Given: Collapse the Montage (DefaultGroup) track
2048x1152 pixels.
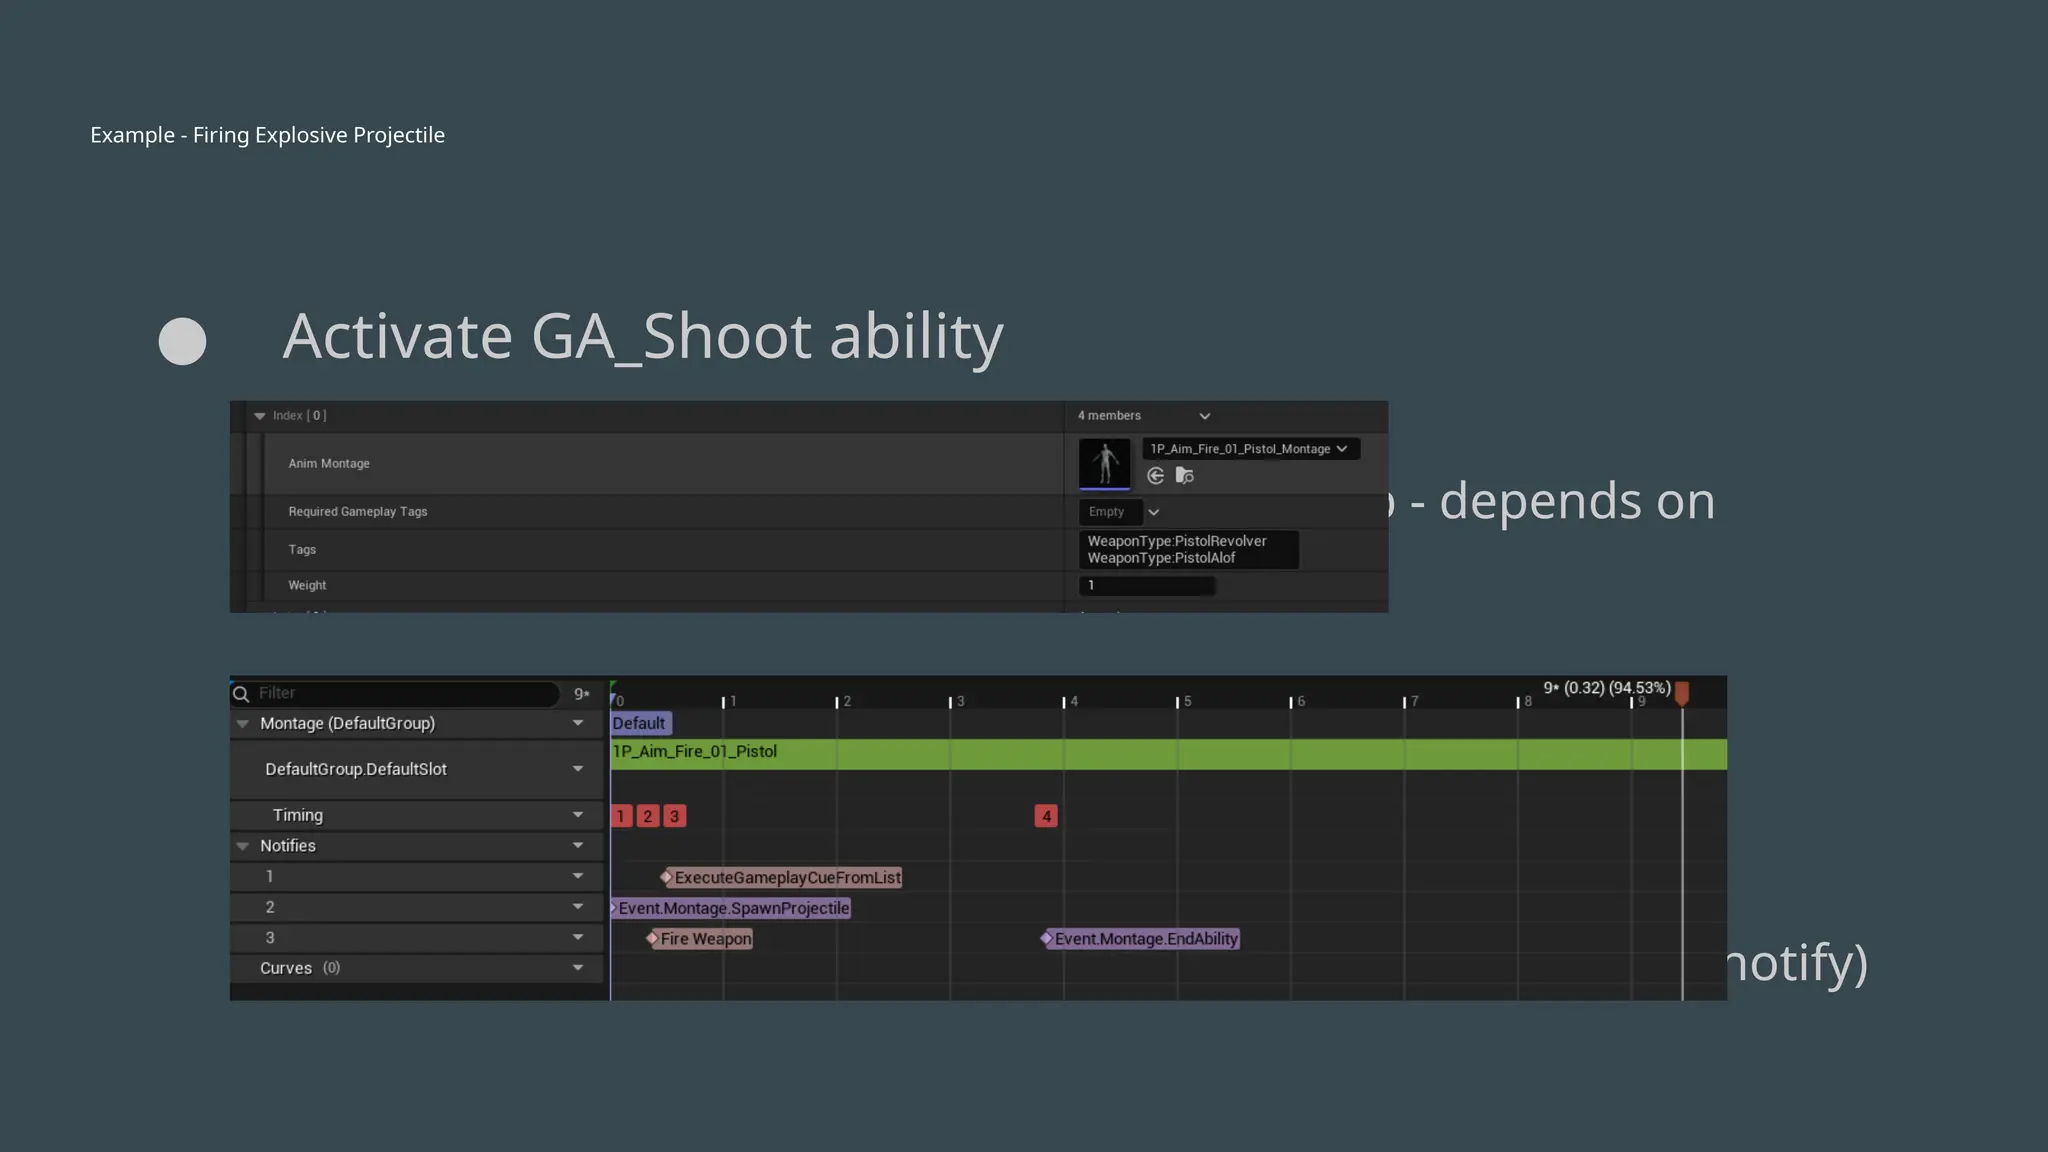Looking at the screenshot, I should 243,723.
